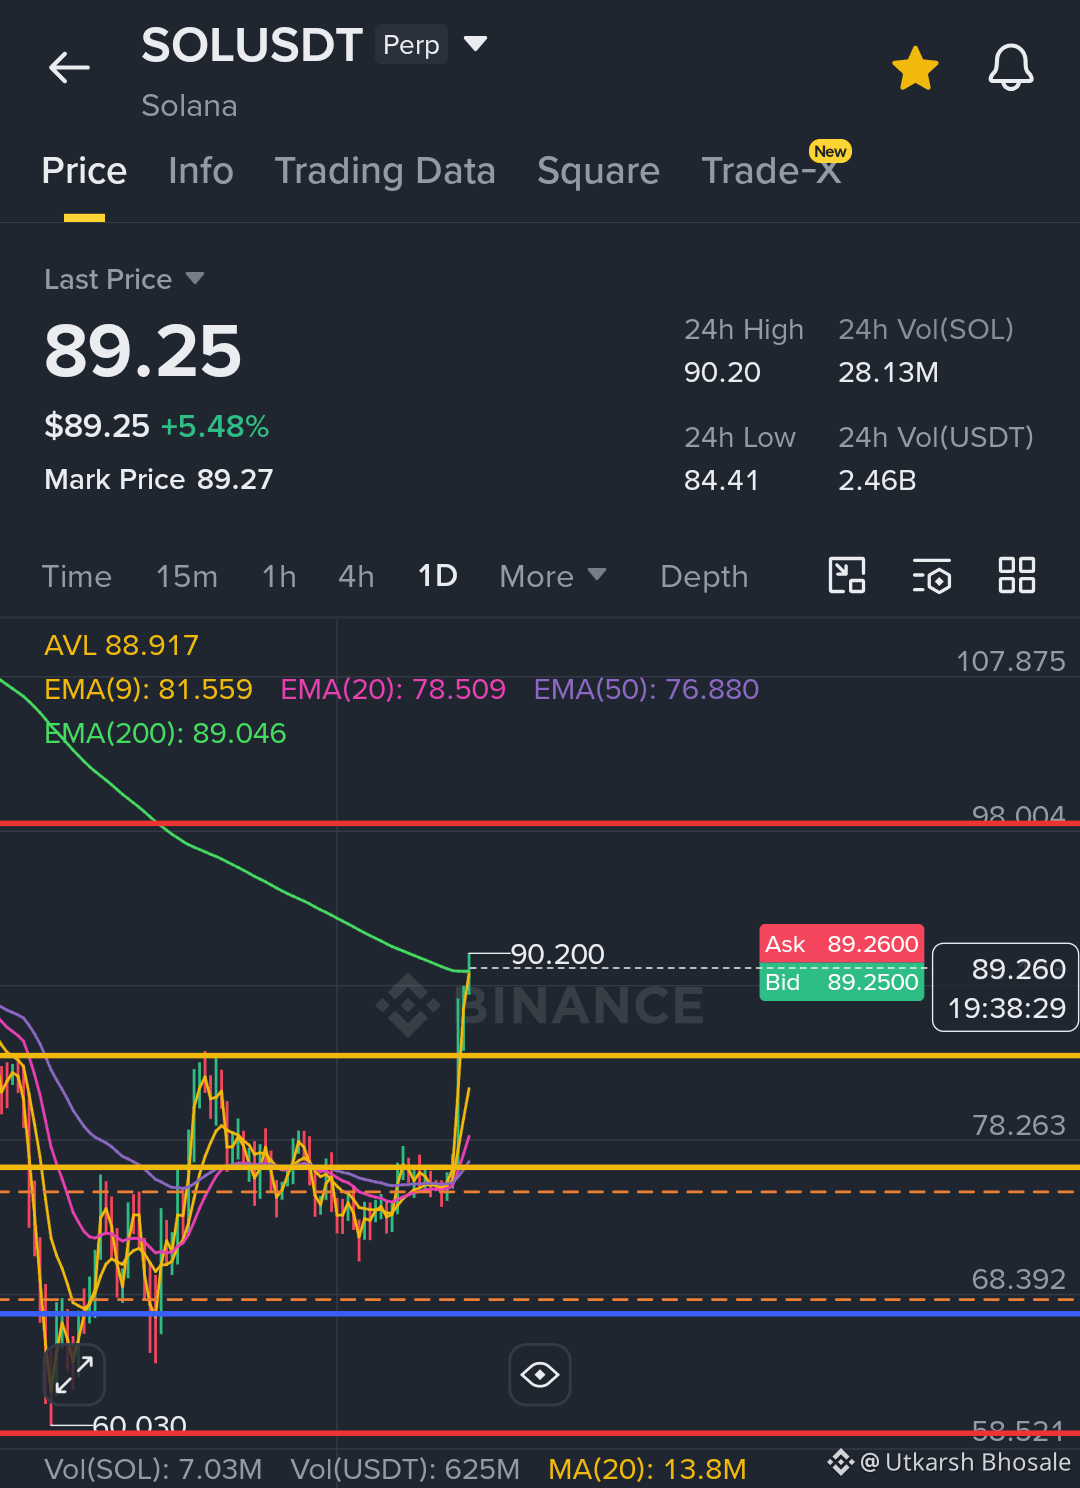This screenshot has height=1488, width=1080.
Task: Open chart indicator settings icon
Action: pyautogui.click(x=932, y=576)
